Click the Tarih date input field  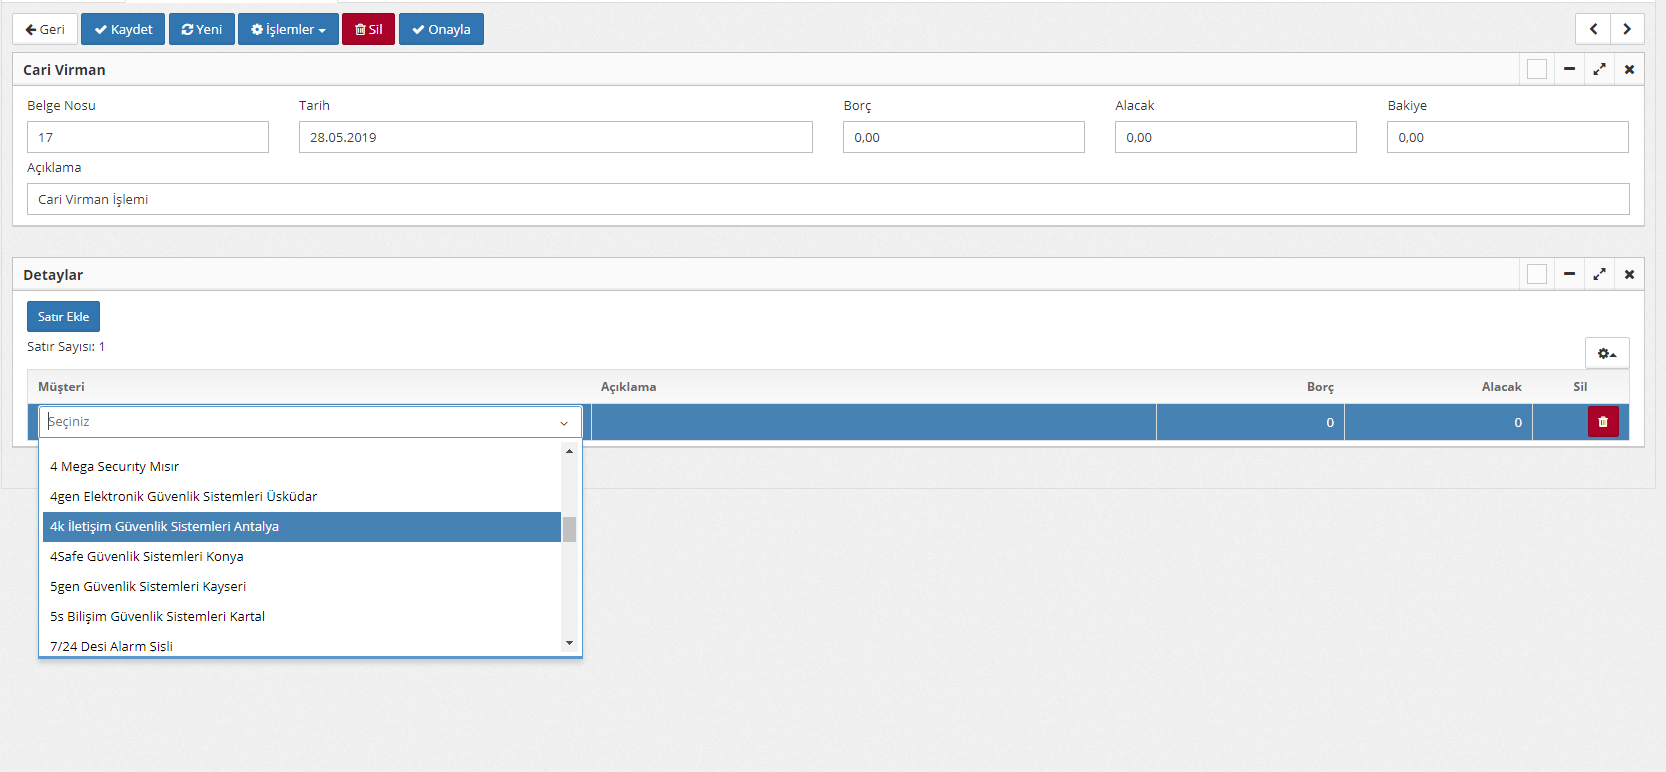[x=555, y=137]
